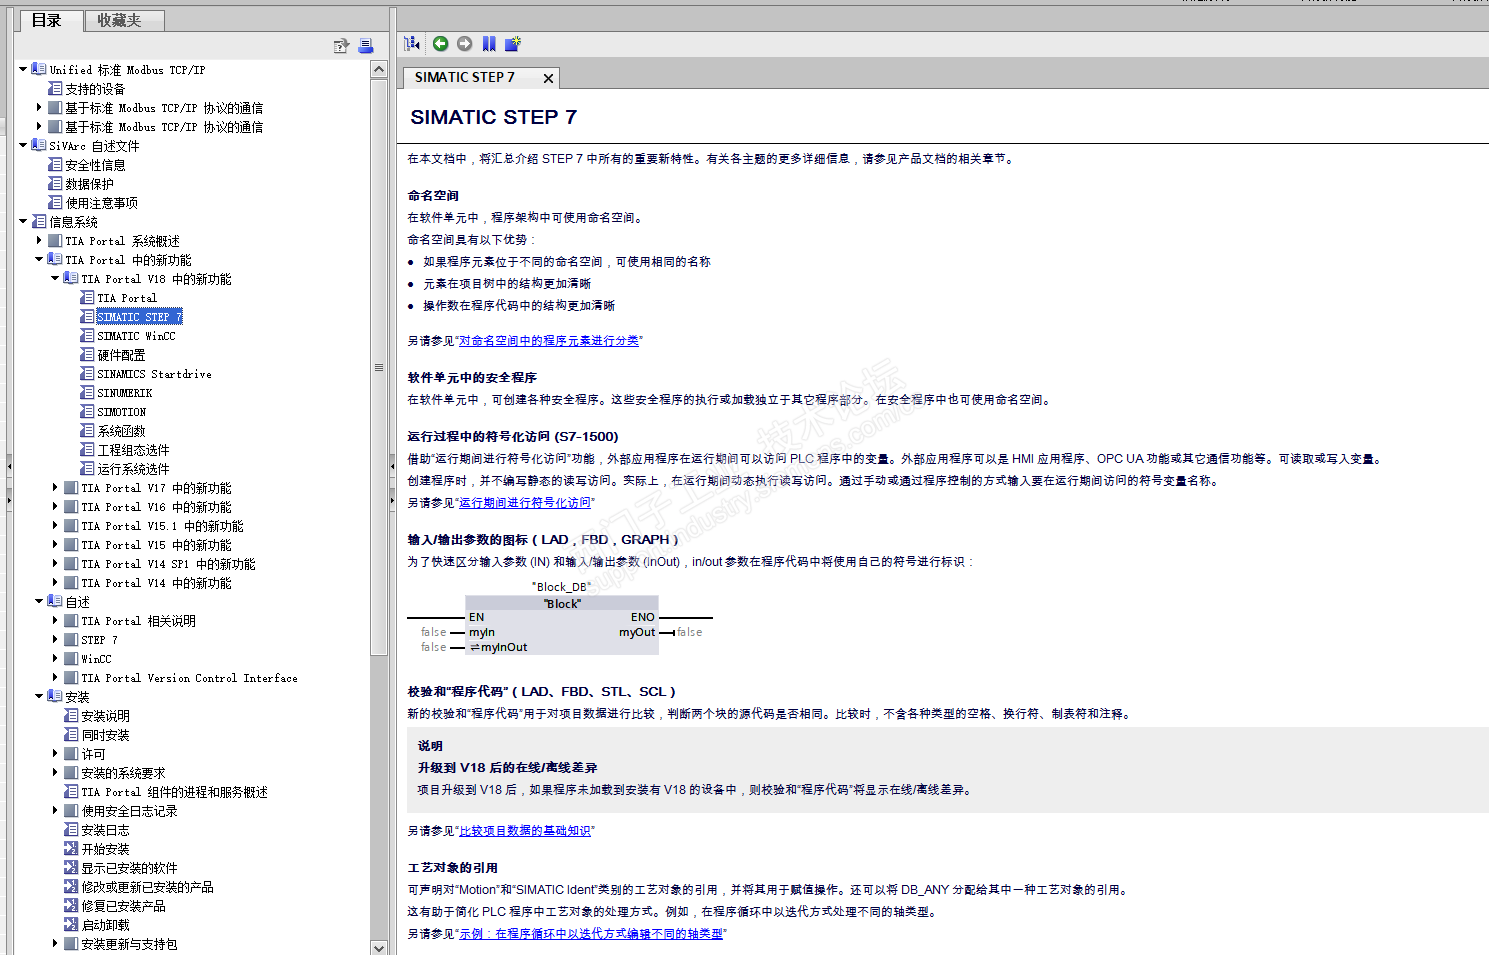
Task: Open link 对命名空间中的程序元素进行分类
Action: click(x=549, y=341)
